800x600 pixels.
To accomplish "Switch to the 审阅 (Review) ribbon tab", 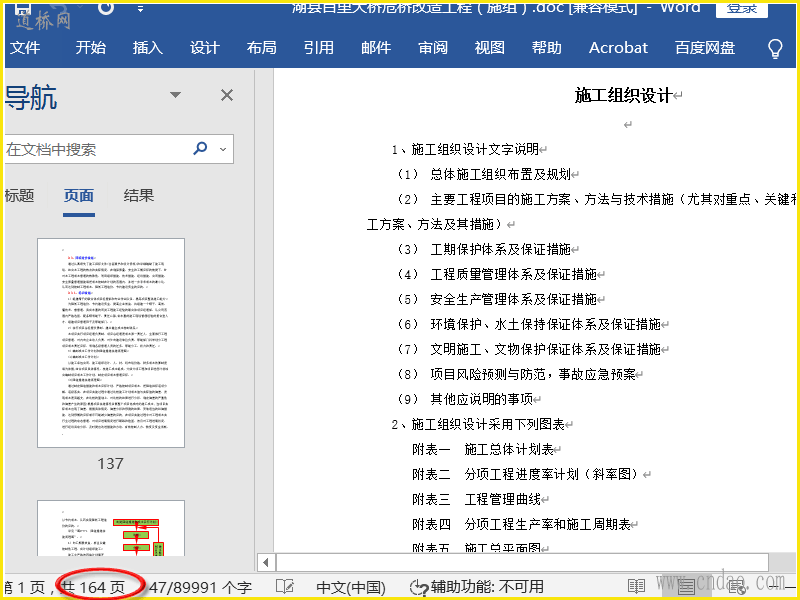I will (x=433, y=48).
